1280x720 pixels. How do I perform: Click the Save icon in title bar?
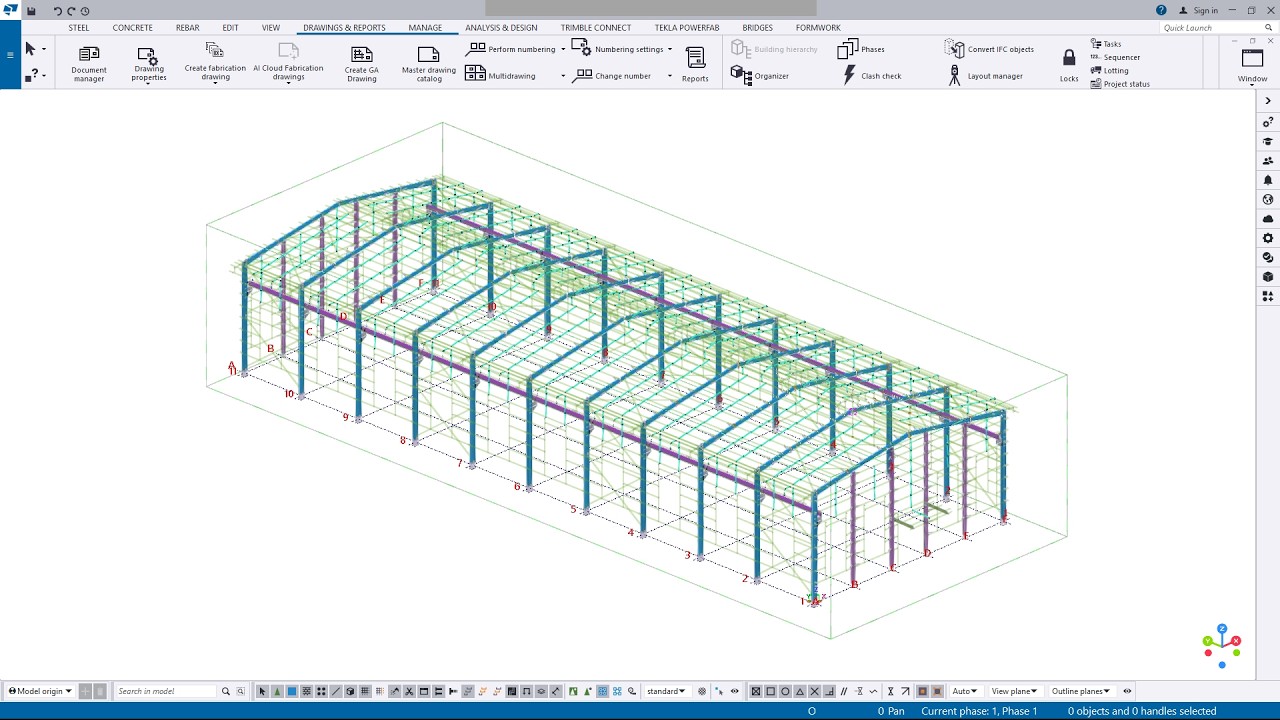[x=31, y=11]
